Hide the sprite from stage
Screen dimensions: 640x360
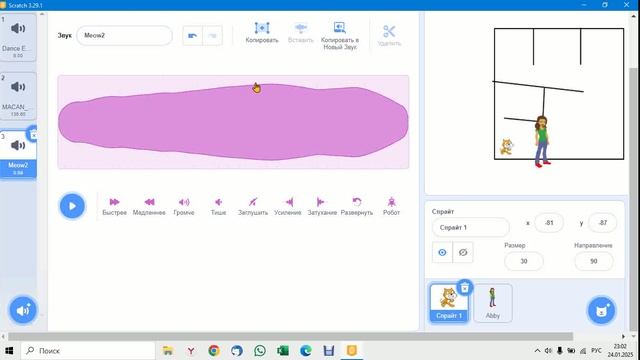[x=462, y=252]
